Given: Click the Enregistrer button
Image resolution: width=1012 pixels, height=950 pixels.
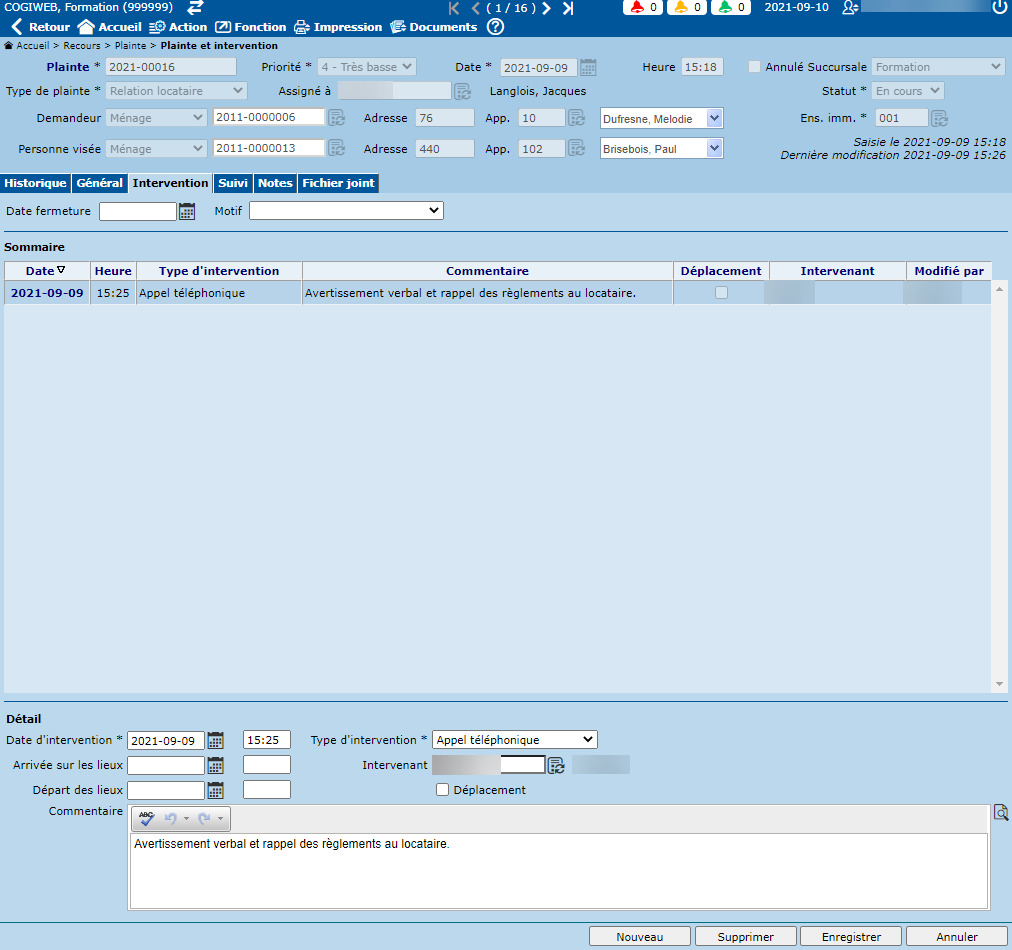Looking at the screenshot, I should click(851, 937).
